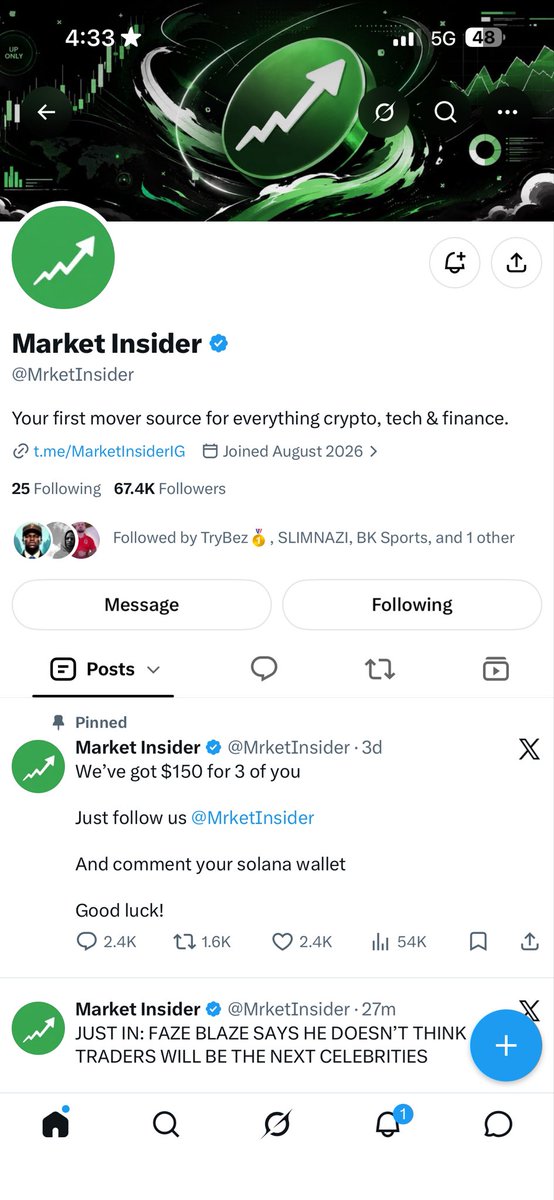Tap the back arrow in the header

coord(46,112)
